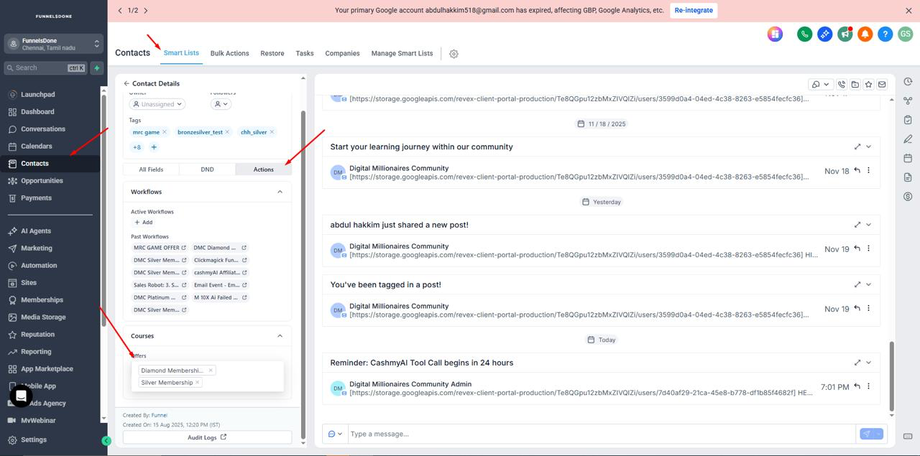
Task: Show the +8 hidden tags
Action: pos(137,147)
